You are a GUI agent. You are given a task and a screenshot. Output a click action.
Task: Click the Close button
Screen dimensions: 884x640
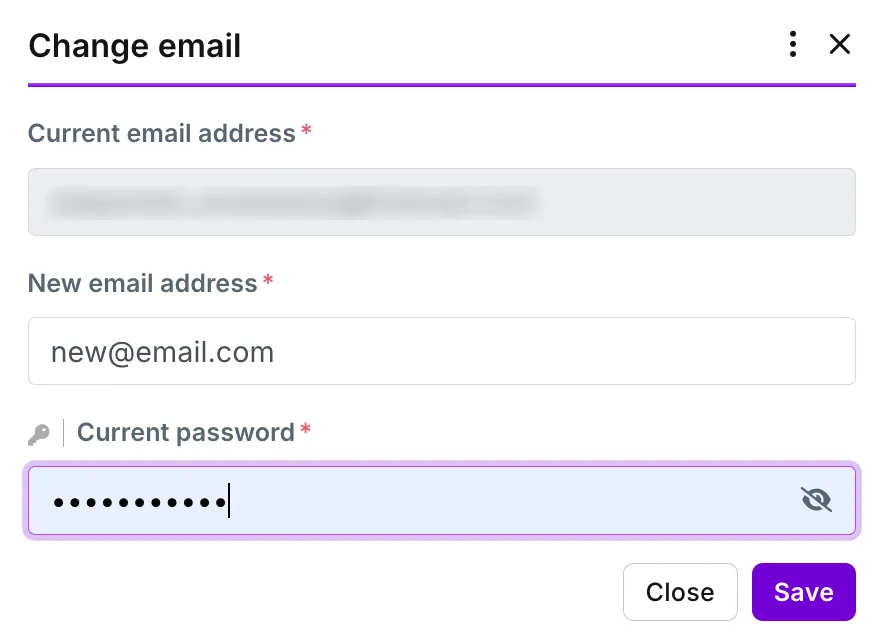pyautogui.click(x=680, y=592)
